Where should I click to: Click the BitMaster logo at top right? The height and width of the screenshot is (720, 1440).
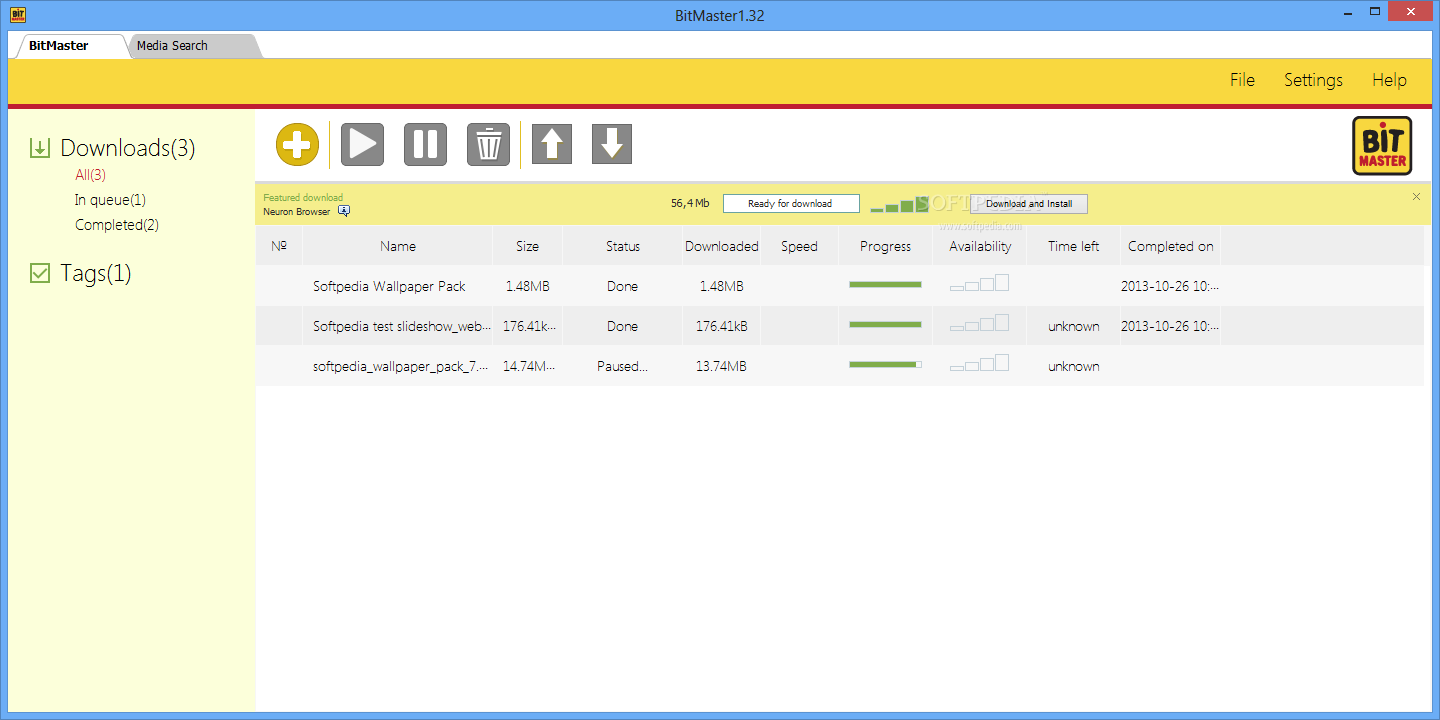pos(1382,146)
